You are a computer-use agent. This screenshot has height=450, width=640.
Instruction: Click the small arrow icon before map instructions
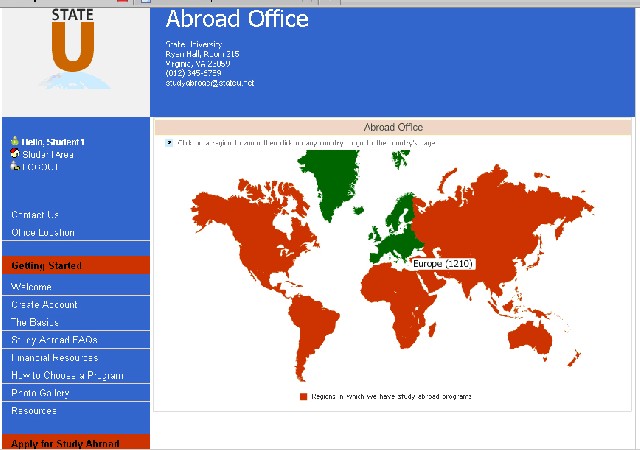[169, 143]
